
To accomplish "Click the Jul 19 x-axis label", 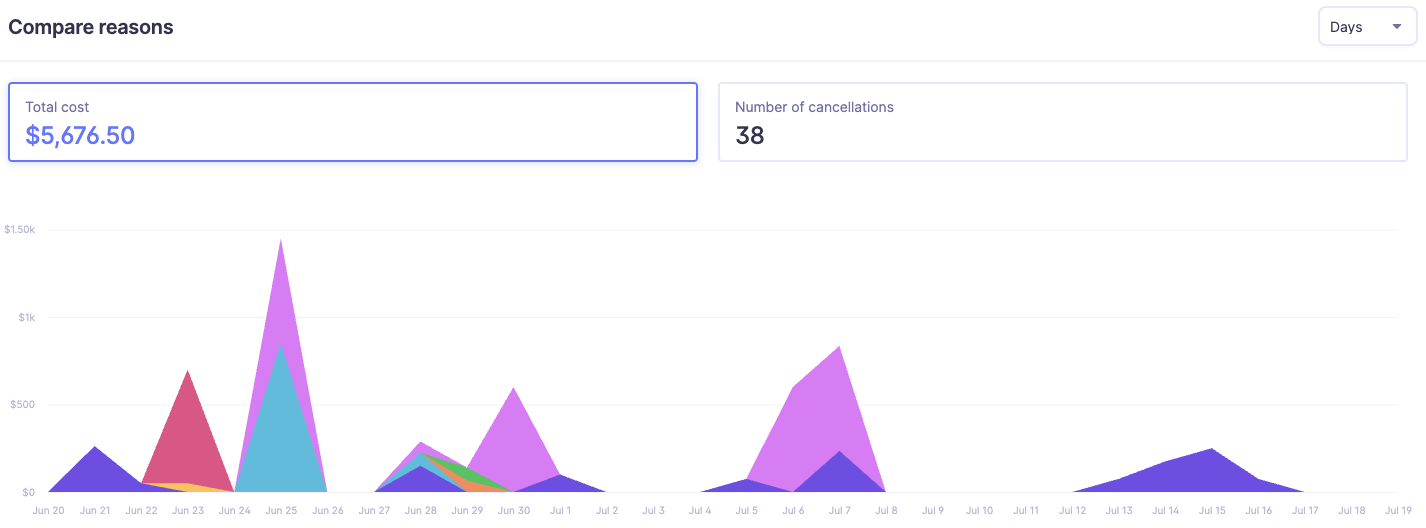I will point(1397,510).
